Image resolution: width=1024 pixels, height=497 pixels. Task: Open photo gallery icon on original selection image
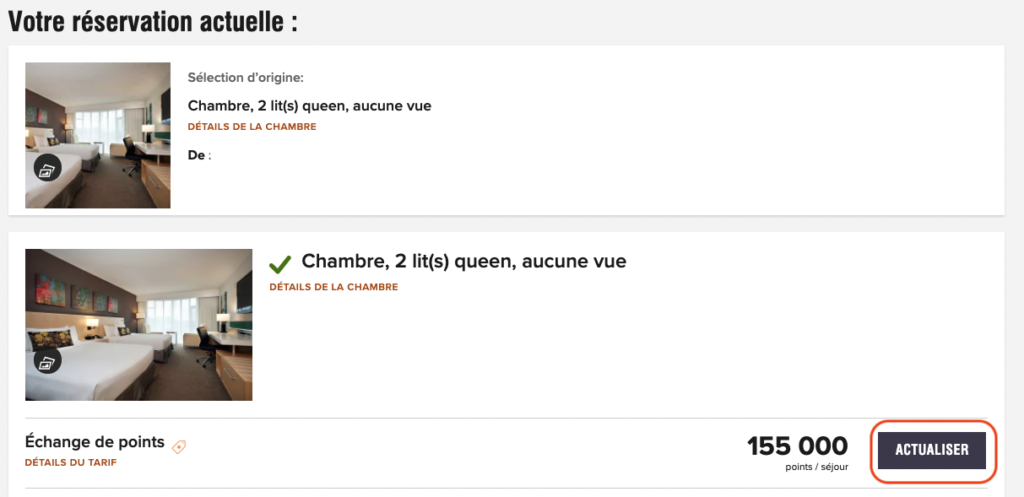[48, 168]
